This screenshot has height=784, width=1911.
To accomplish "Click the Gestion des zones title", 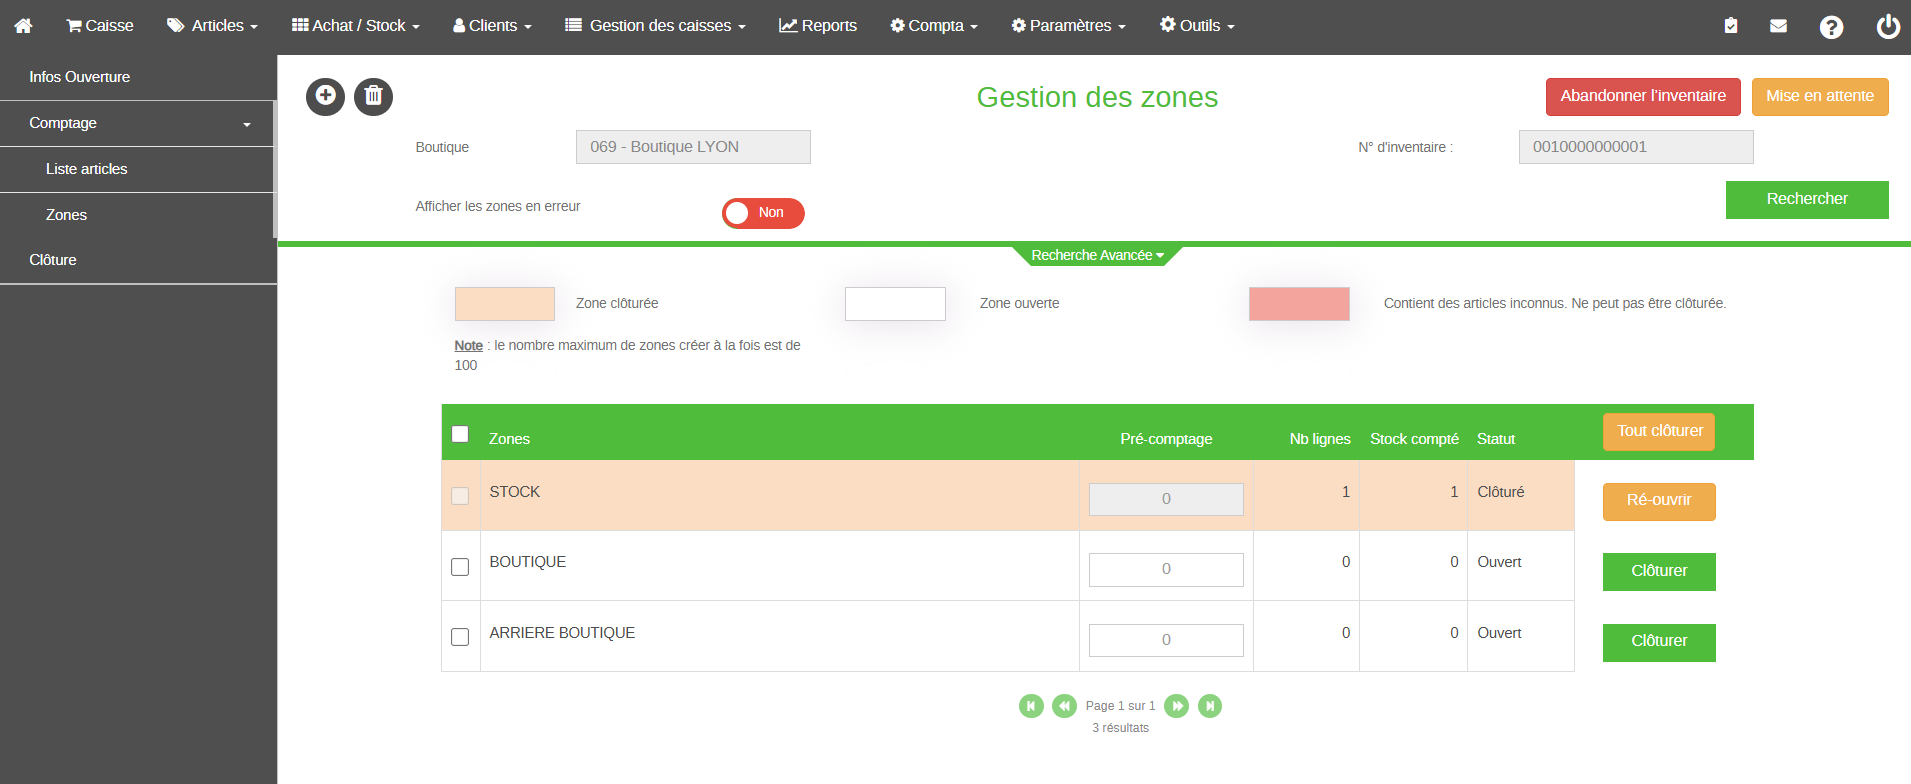I will click(x=1097, y=97).
